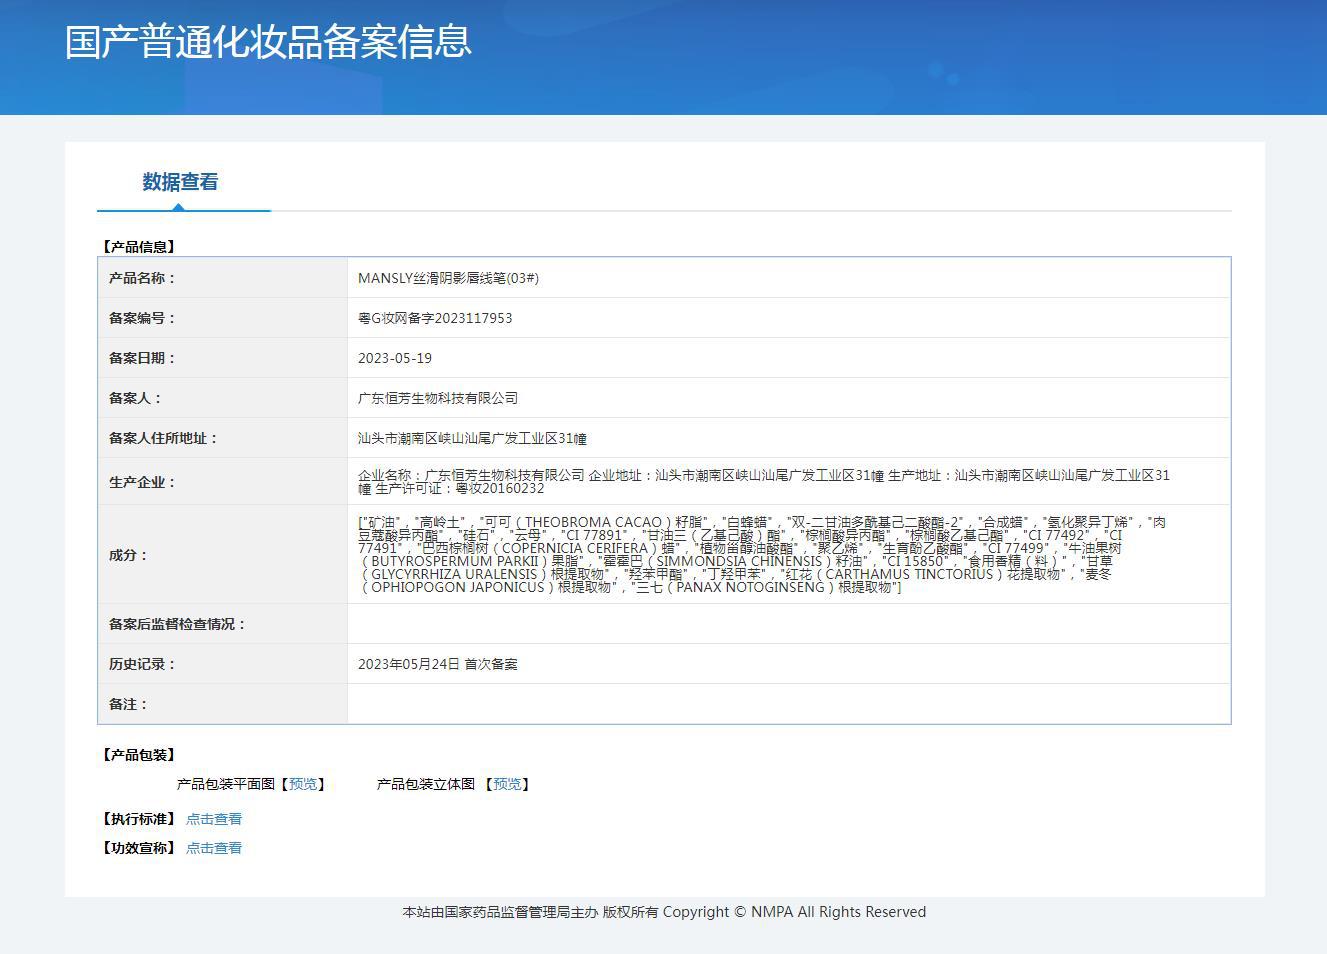
Task: Click the page title 国产普通化妆品备案信息
Action: (x=268, y=42)
